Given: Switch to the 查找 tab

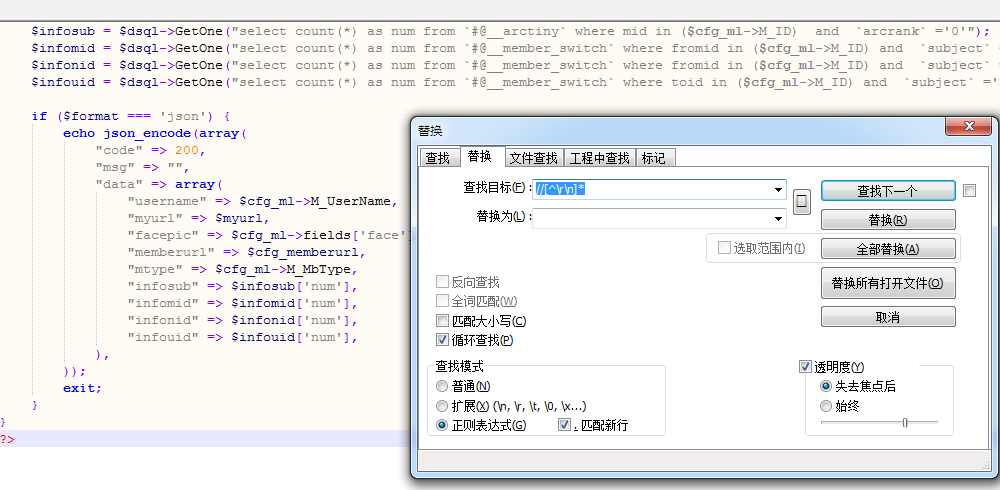Looking at the screenshot, I should tap(438, 158).
